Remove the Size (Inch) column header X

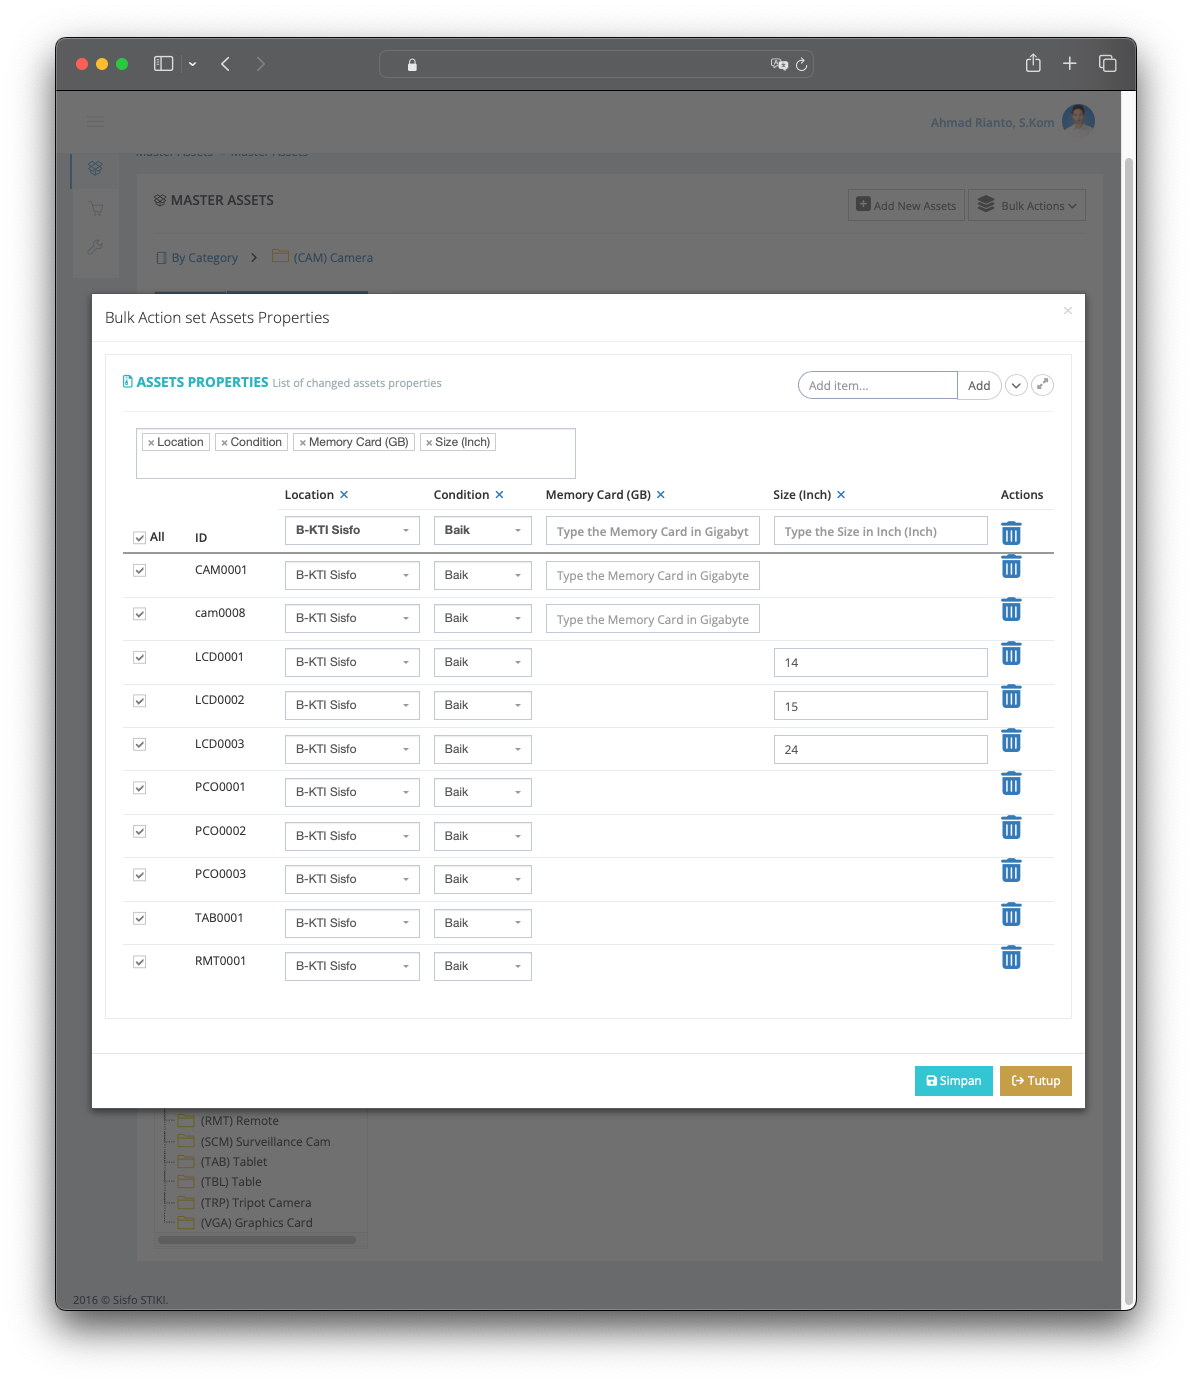pyautogui.click(x=841, y=495)
